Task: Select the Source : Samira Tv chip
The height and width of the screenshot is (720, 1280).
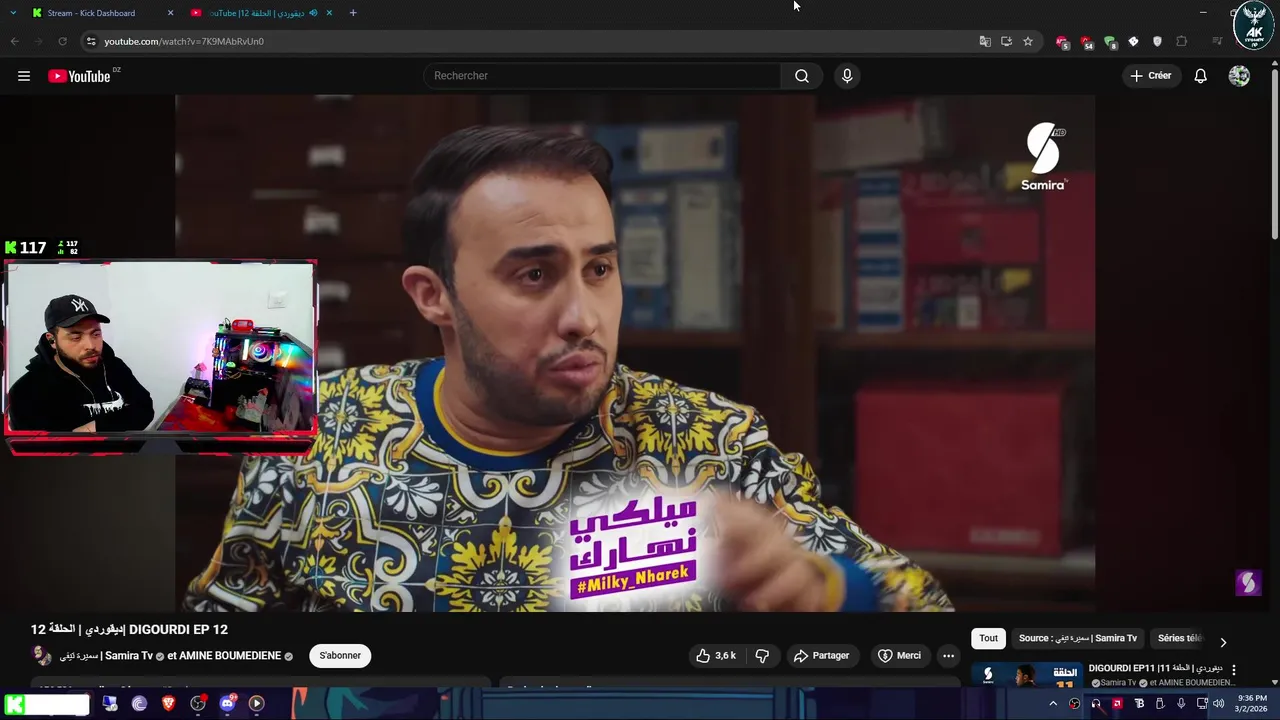Action: 1077,638
